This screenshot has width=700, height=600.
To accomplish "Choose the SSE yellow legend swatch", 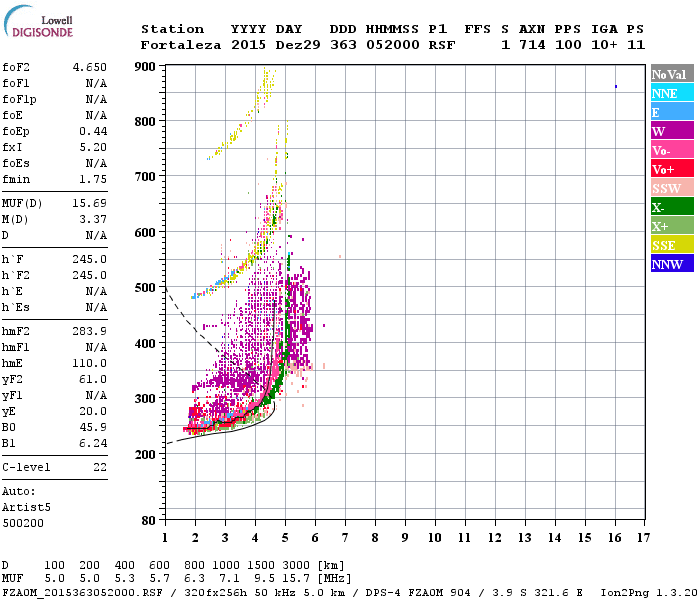I will click(x=672, y=245).
